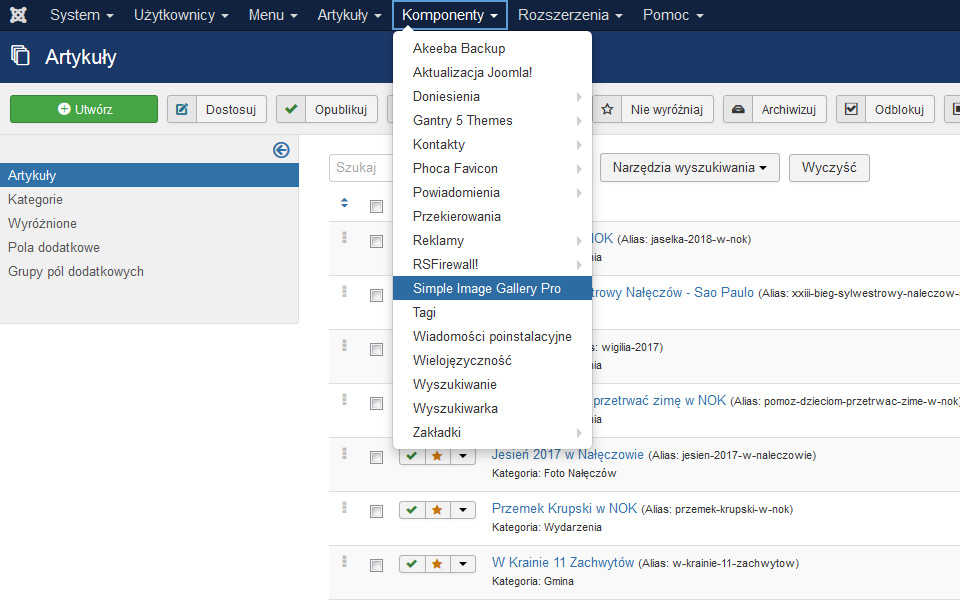Click drag handle of W Krainie 11 Zachwytów row

344,561
